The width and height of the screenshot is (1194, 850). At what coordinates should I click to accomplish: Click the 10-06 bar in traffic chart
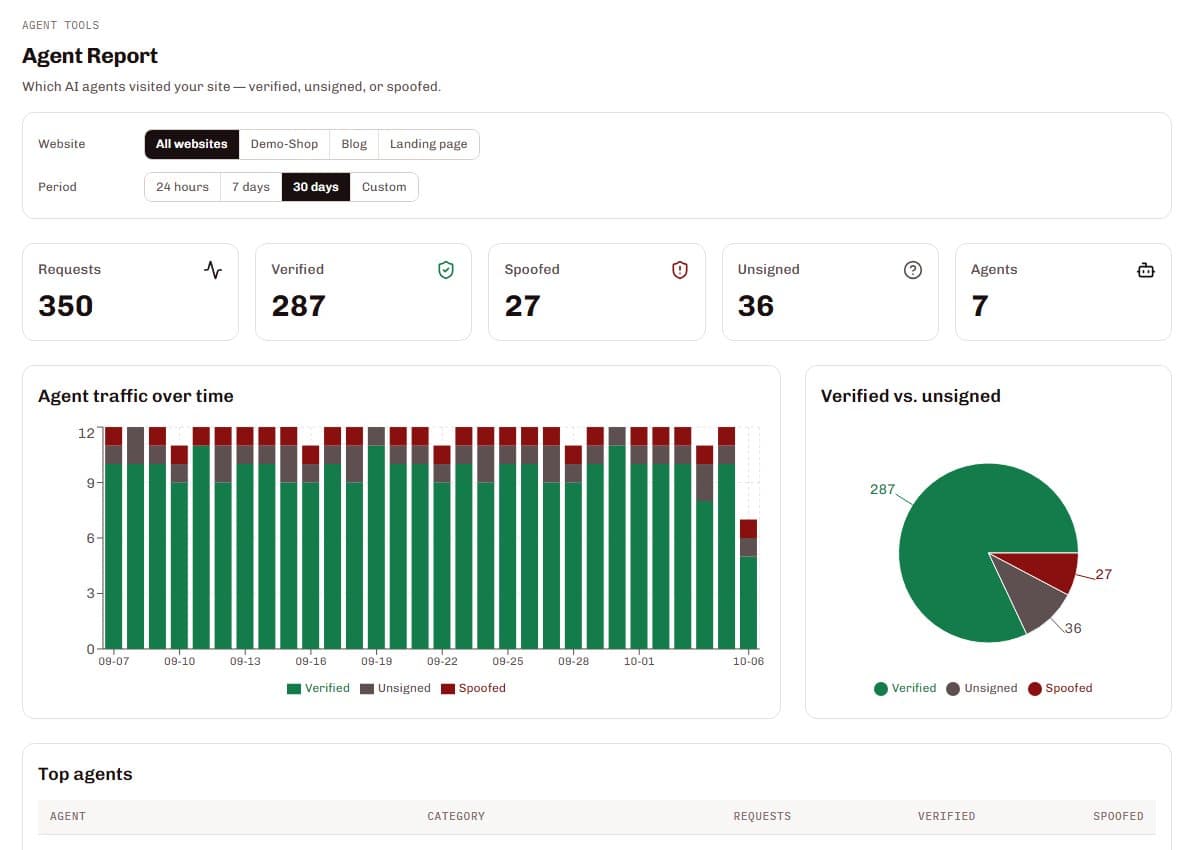(749, 584)
